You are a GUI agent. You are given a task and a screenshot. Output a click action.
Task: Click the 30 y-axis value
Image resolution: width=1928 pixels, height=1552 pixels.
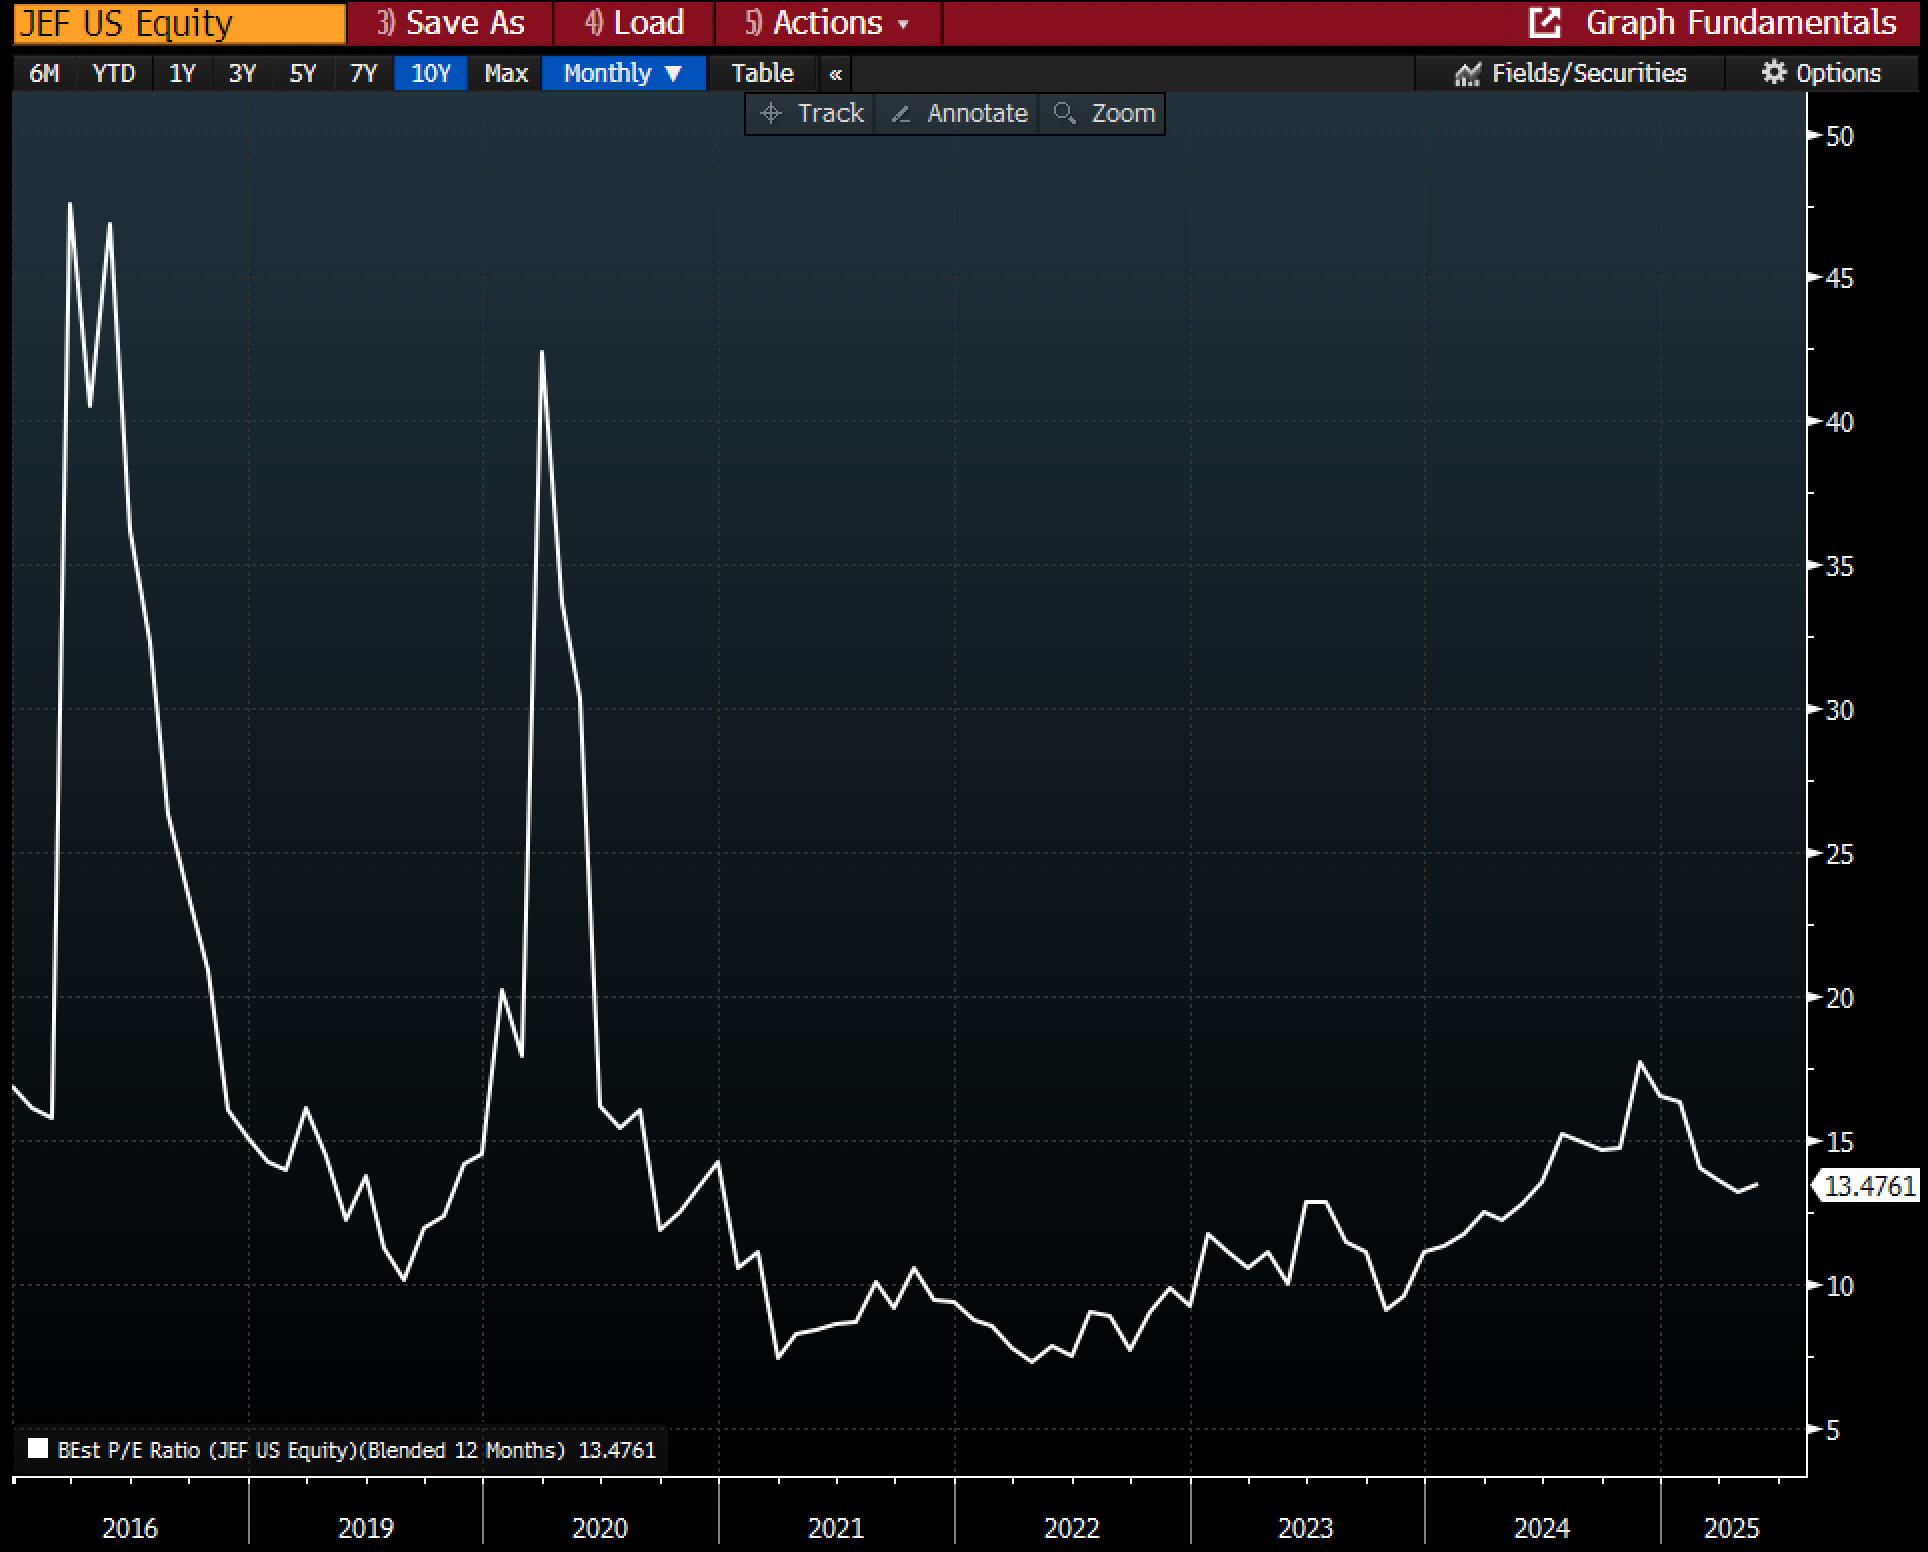(x=1840, y=710)
